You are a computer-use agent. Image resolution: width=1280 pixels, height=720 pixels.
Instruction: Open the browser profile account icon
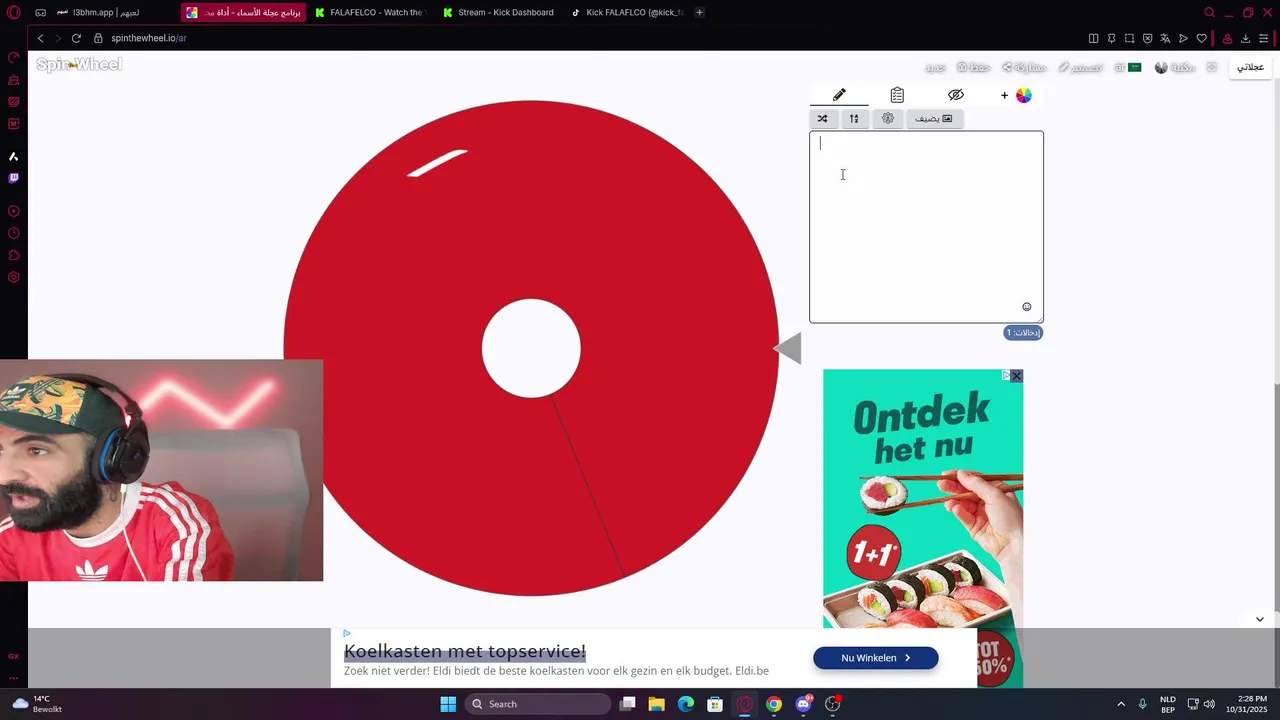coord(1227,38)
